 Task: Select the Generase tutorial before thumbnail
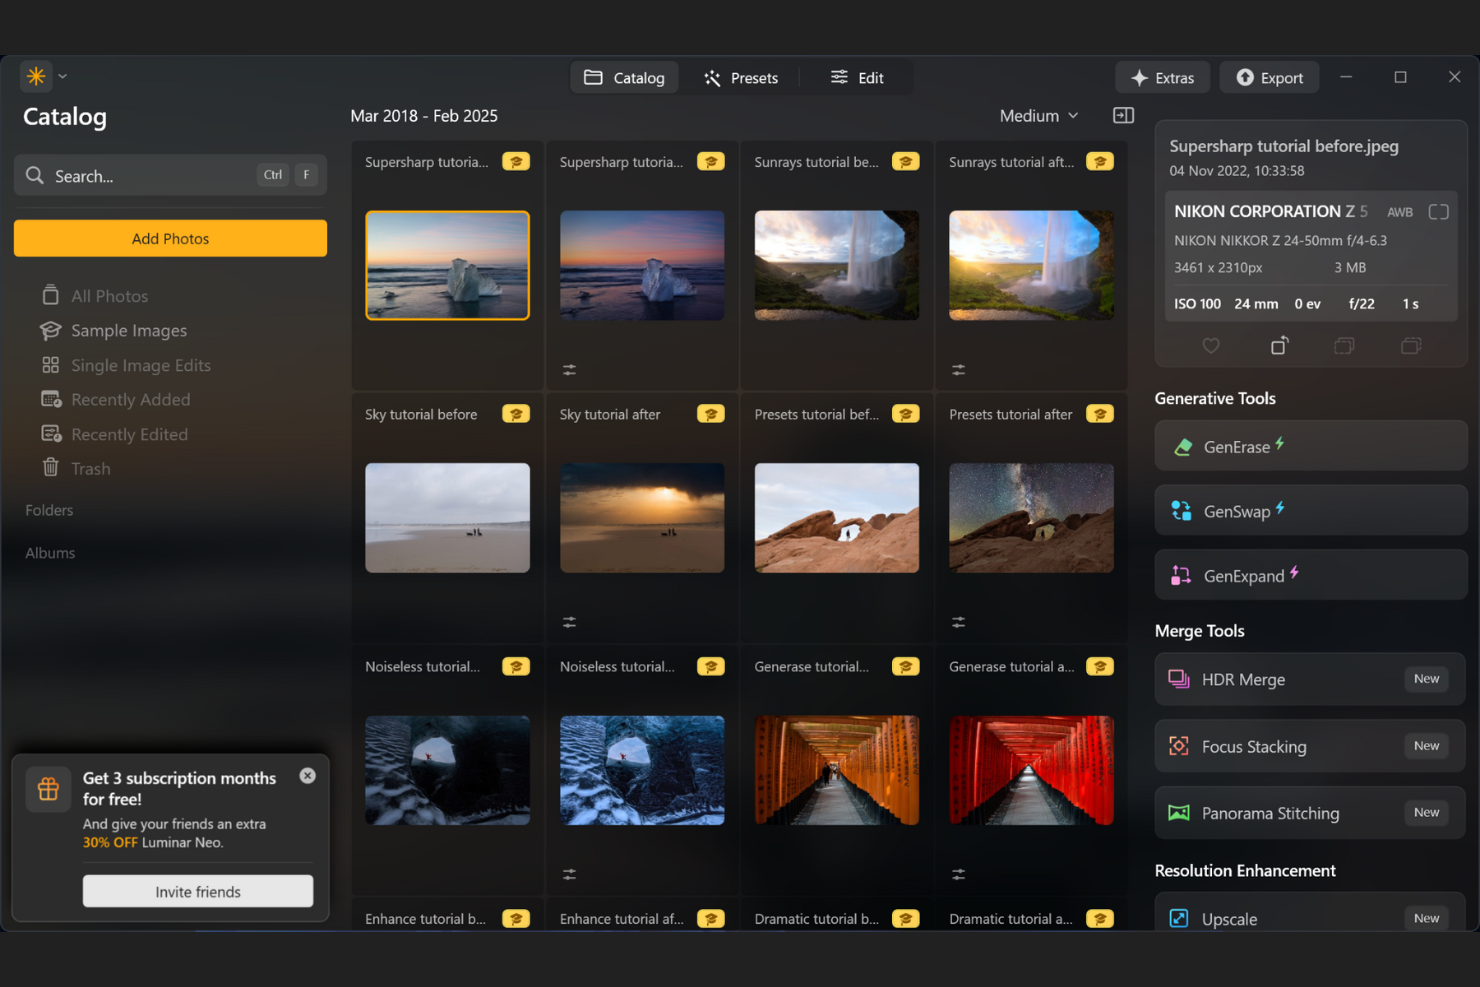pos(837,770)
